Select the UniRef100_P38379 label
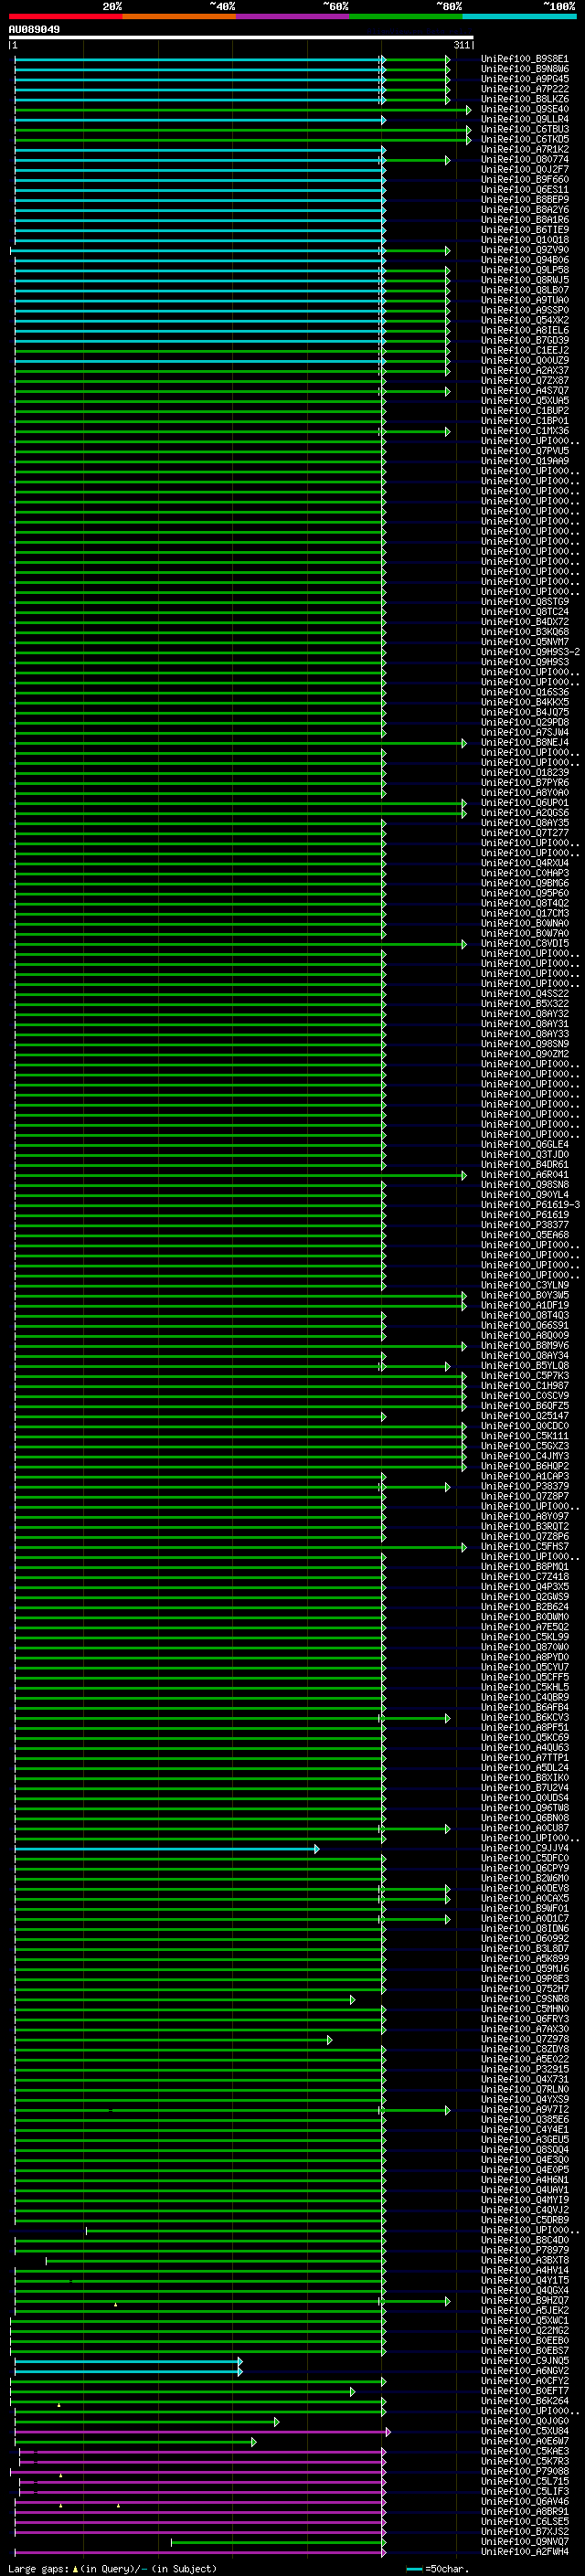The image size is (585, 2576). [x=525, y=1486]
